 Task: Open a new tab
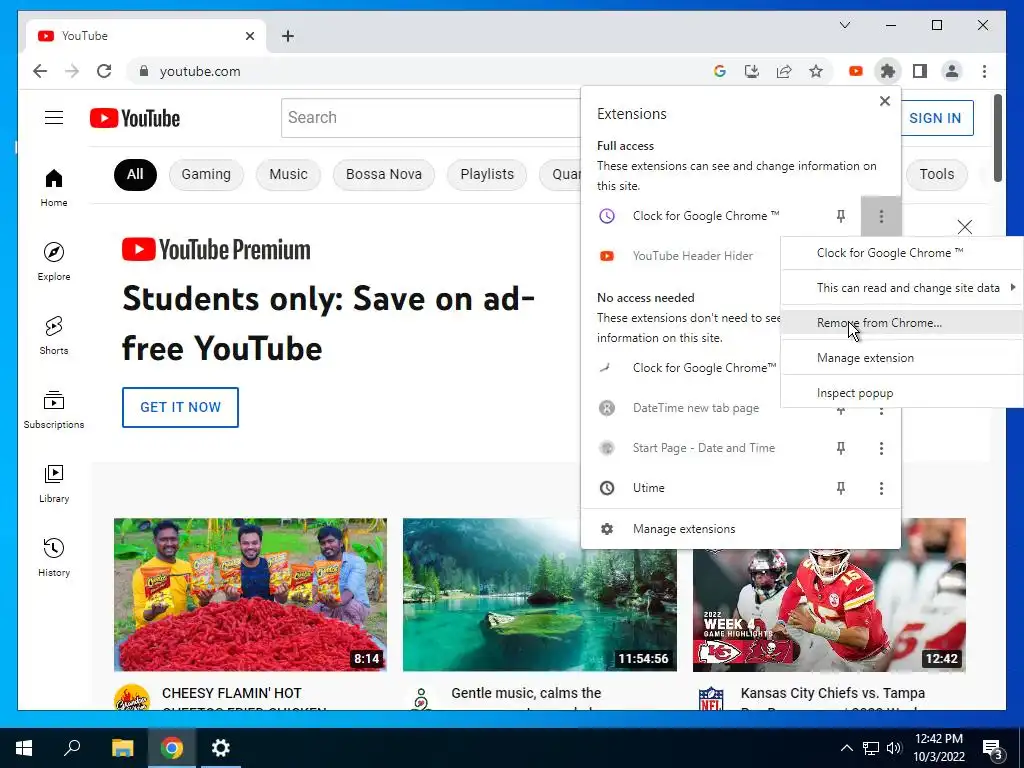coord(288,36)
